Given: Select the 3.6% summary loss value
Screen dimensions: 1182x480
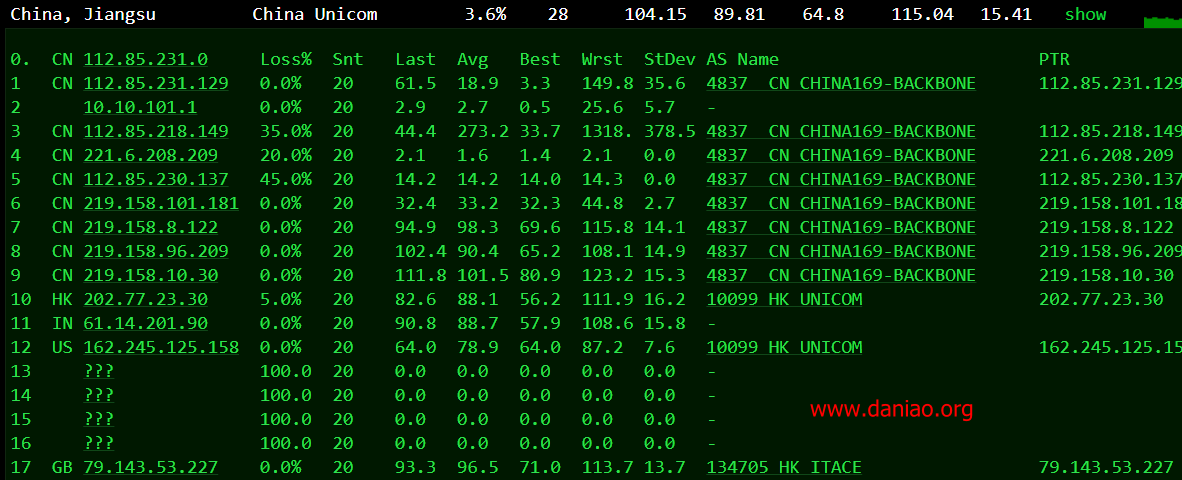Looking at the screenshot, I should click(487, 14).
